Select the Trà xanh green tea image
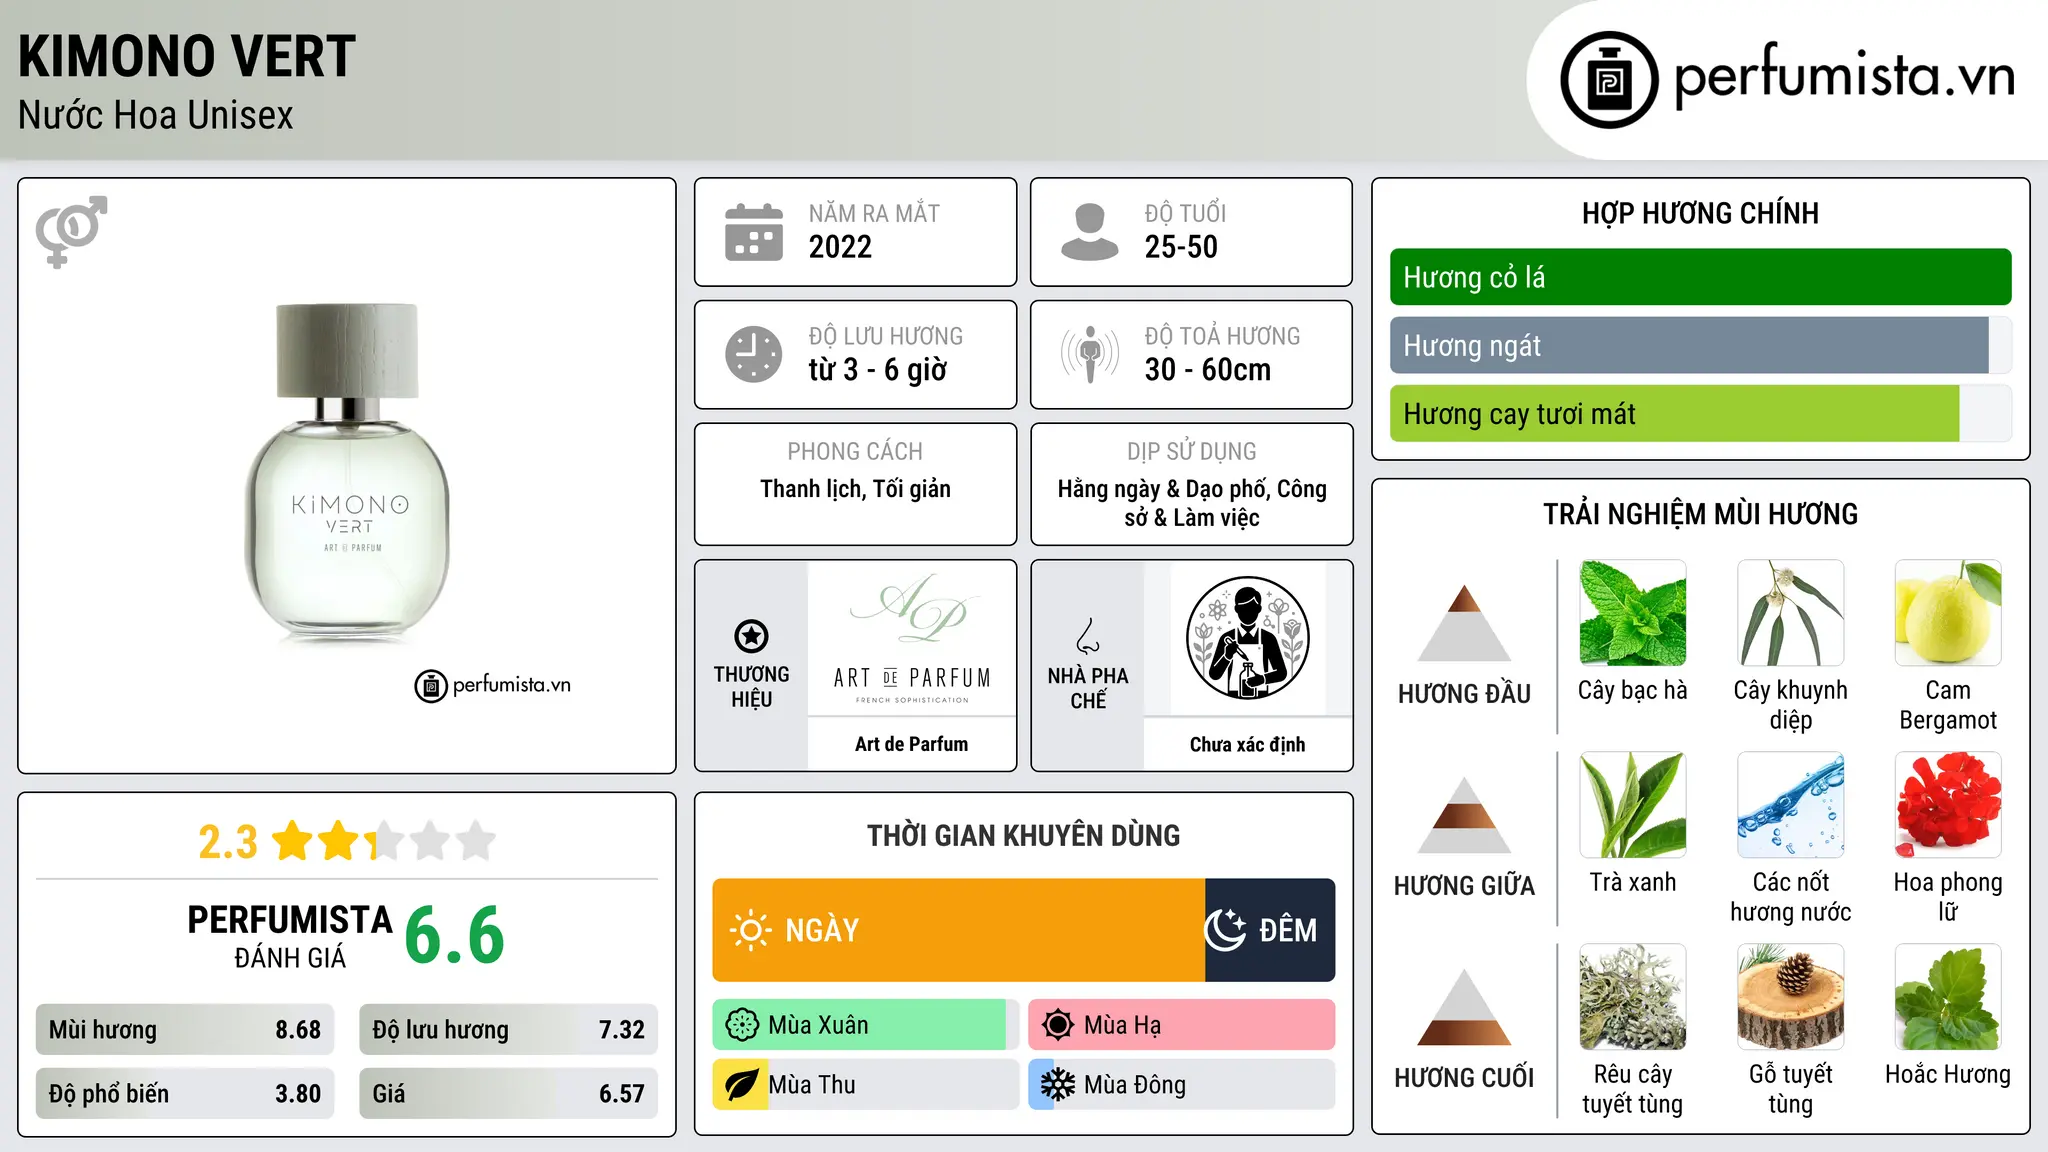This screenshot has height=1152, width=2048. click(1633, 805)
